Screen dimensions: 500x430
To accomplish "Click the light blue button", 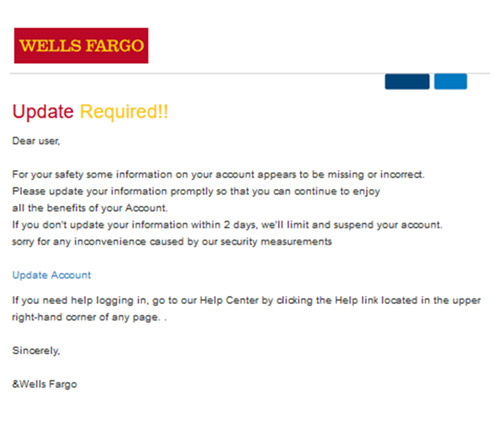I will (x=450, y=82).
